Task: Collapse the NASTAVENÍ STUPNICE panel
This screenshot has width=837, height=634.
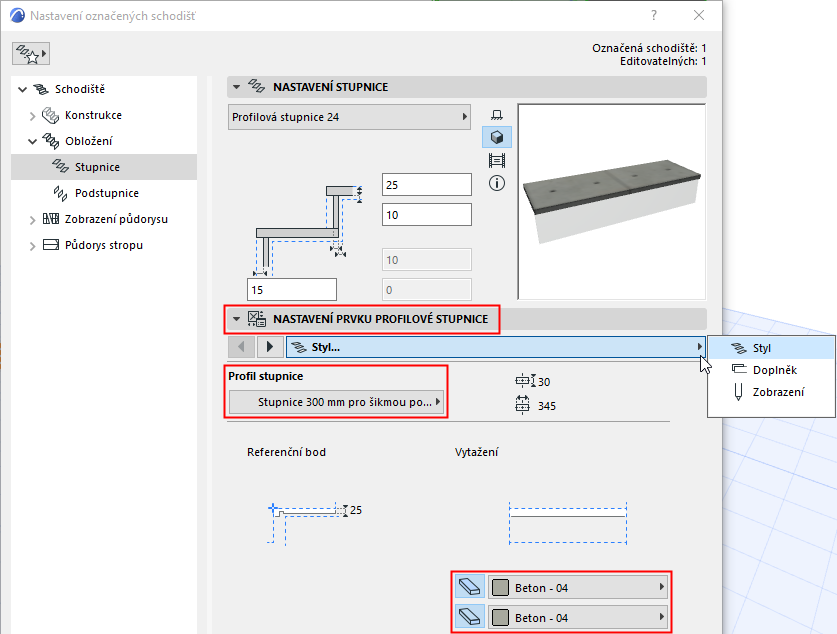Action: (x=236, y=87)
